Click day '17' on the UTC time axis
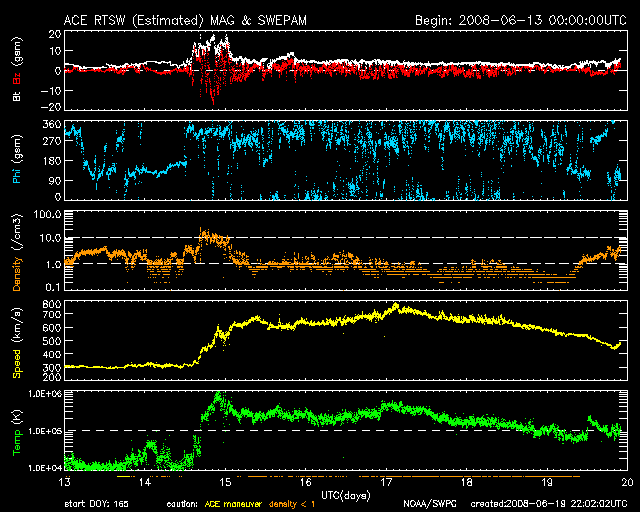The image size is (640, 512). coord(386,482)
